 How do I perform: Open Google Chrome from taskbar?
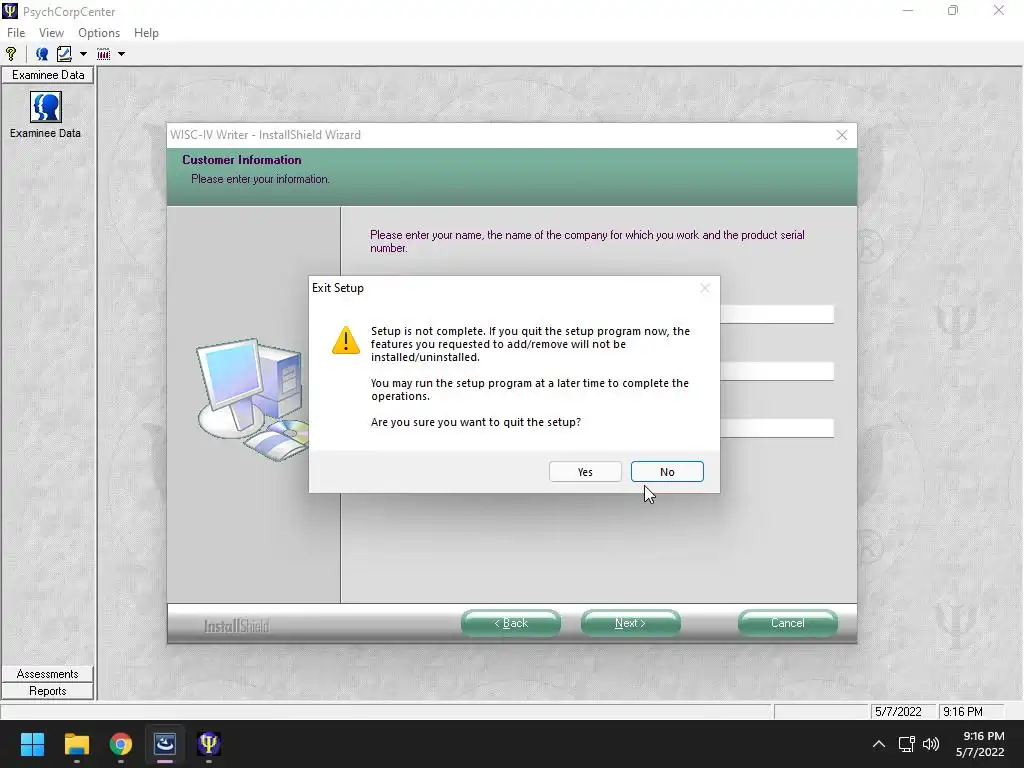pos(121,744)
